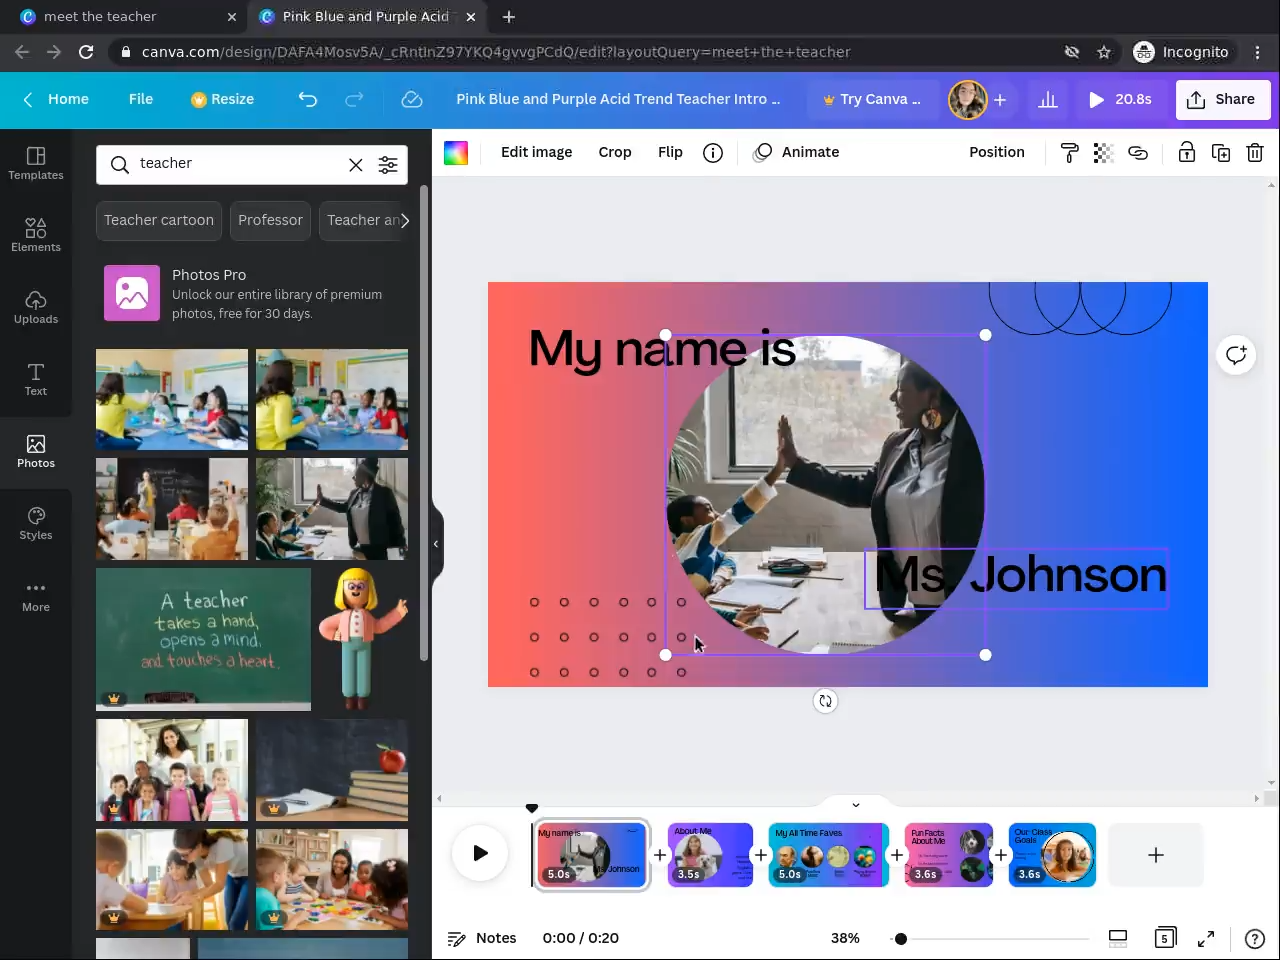Open a new browser tab
Viewport: 1280px width, 960px height.
(509, 16)
